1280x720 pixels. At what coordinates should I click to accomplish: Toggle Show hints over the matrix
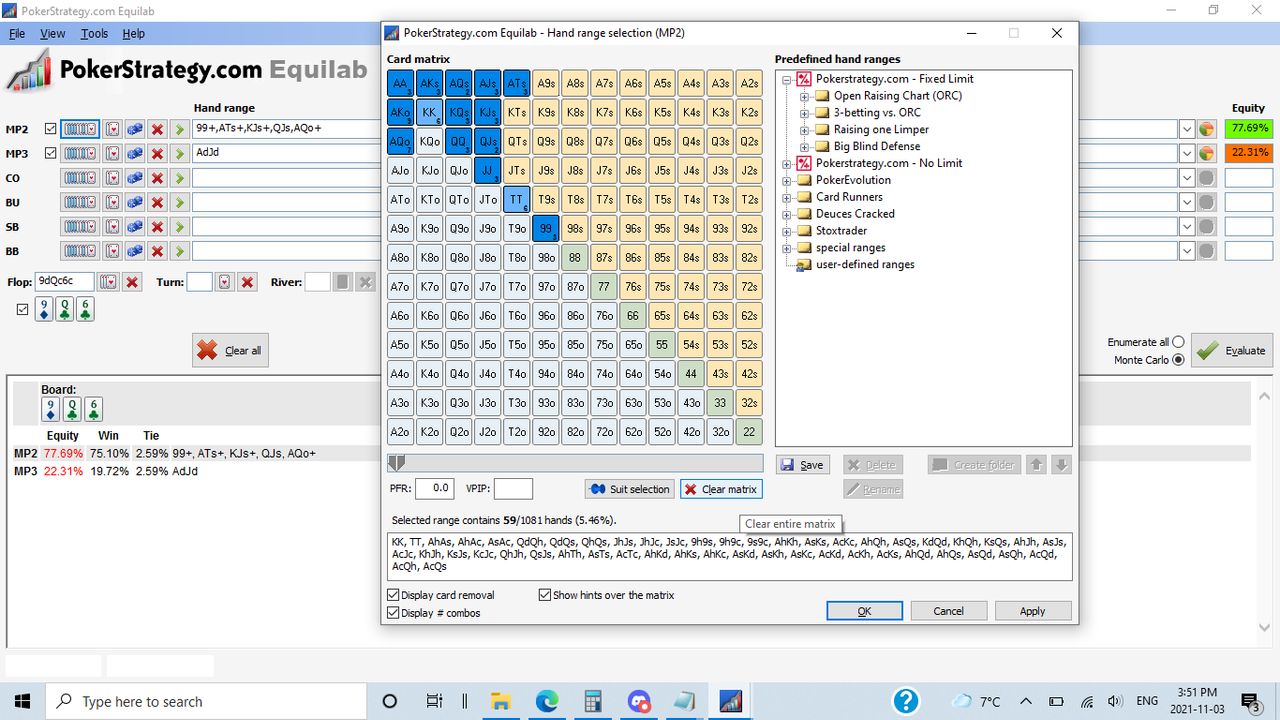point(545,595)
